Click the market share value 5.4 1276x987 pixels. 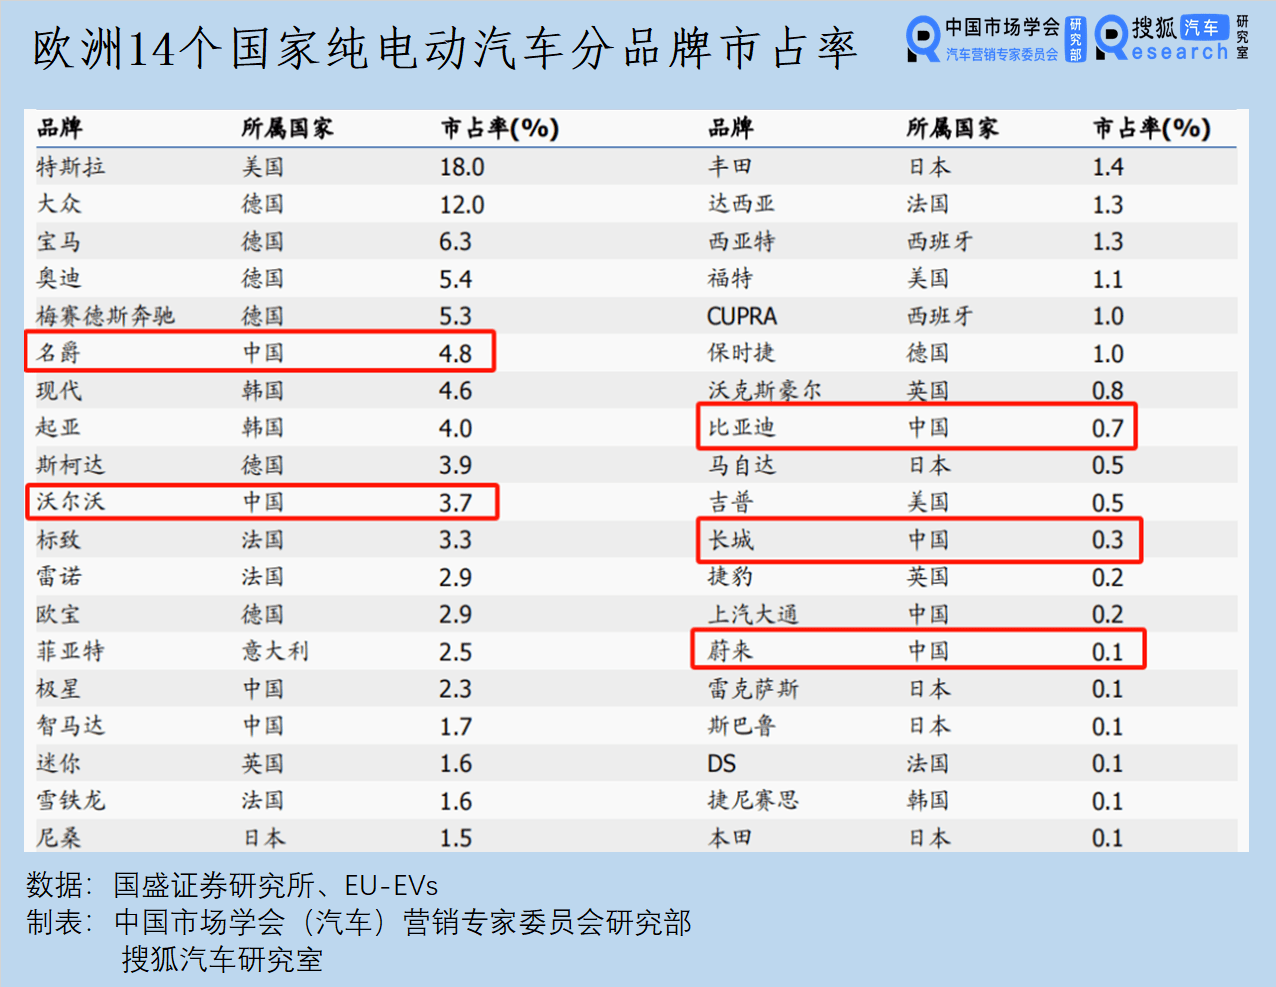pyautogui.click(x=455, y=279)
